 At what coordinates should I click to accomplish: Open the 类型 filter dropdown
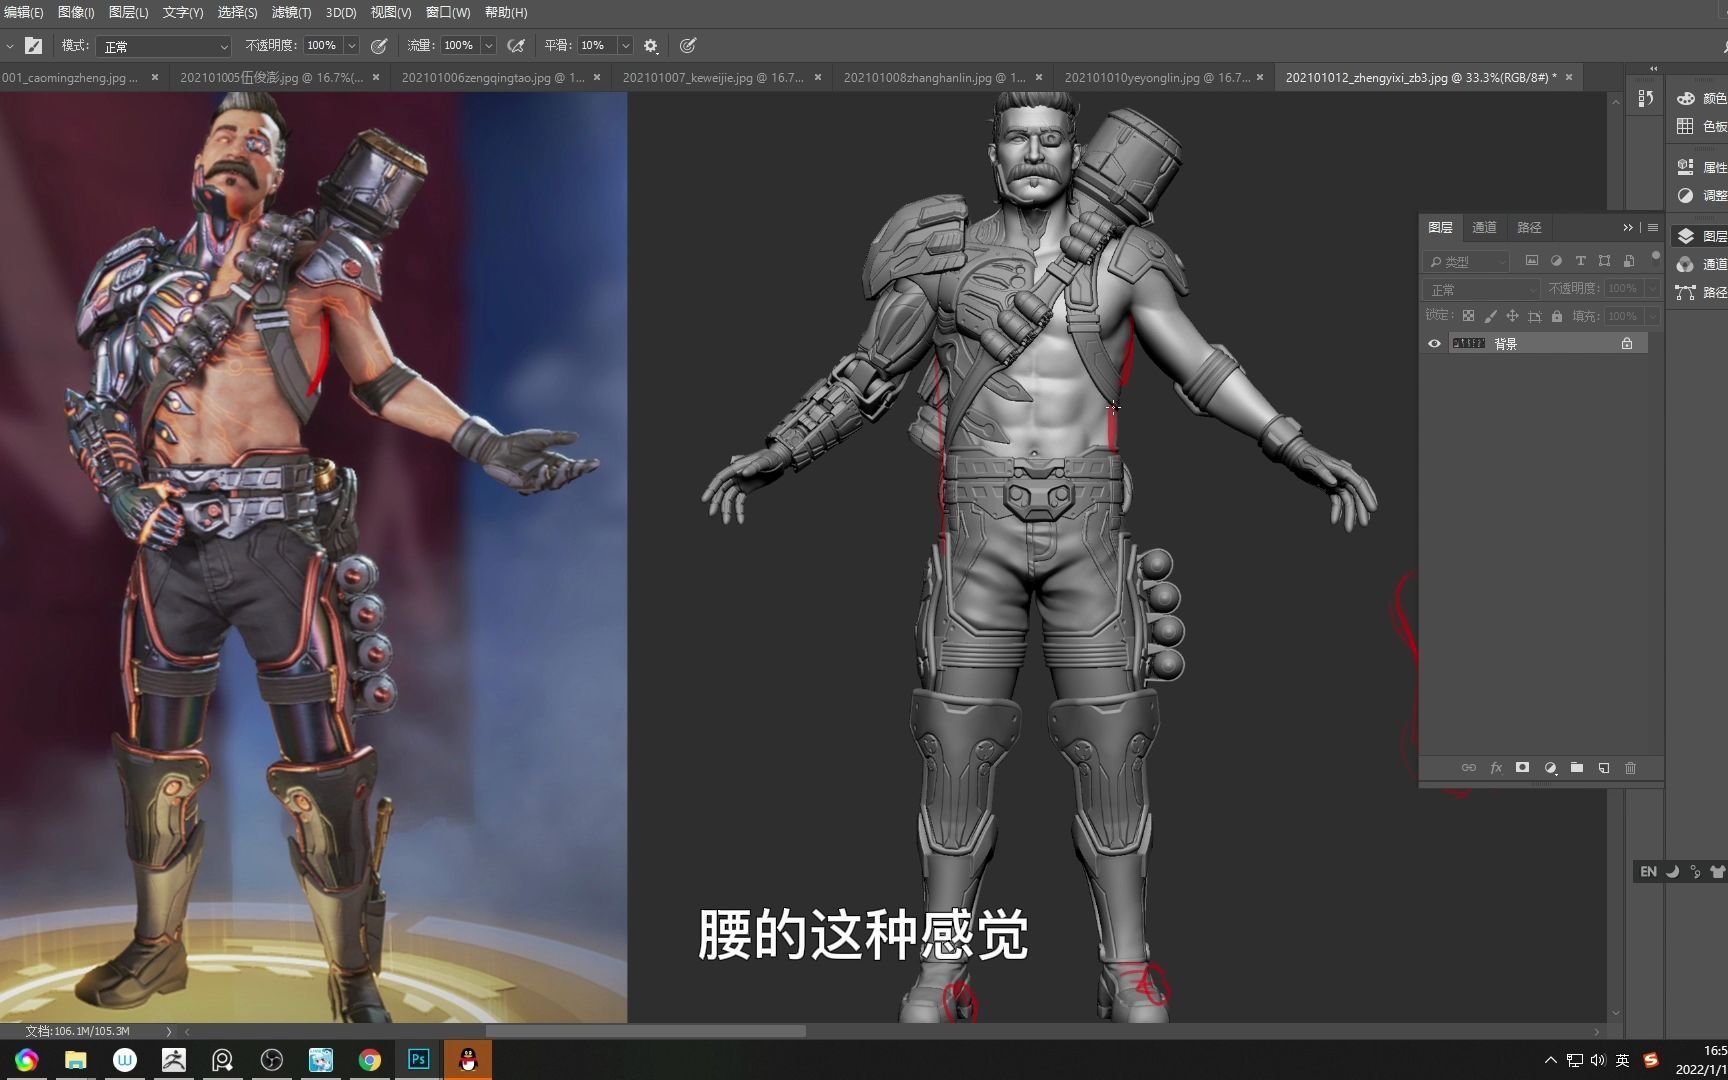1470,261
